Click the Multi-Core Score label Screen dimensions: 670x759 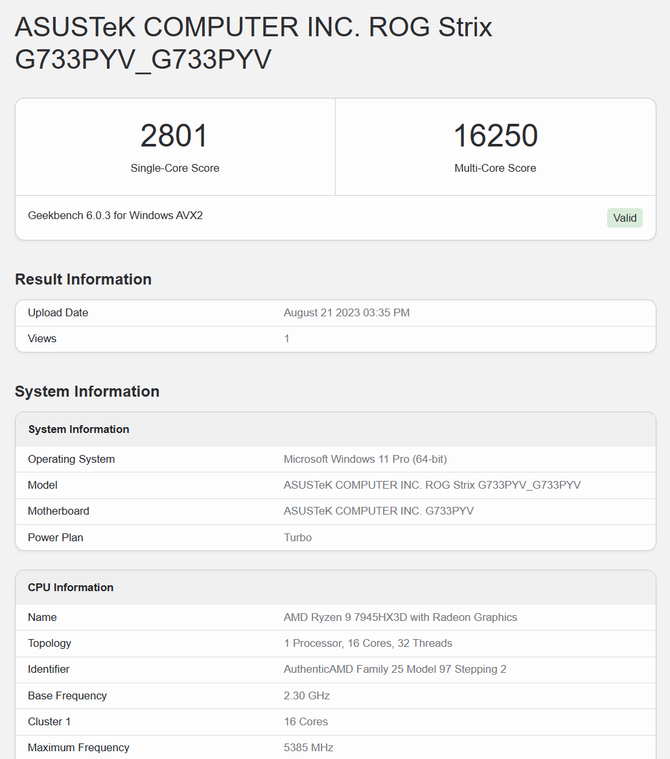[495, 168]
